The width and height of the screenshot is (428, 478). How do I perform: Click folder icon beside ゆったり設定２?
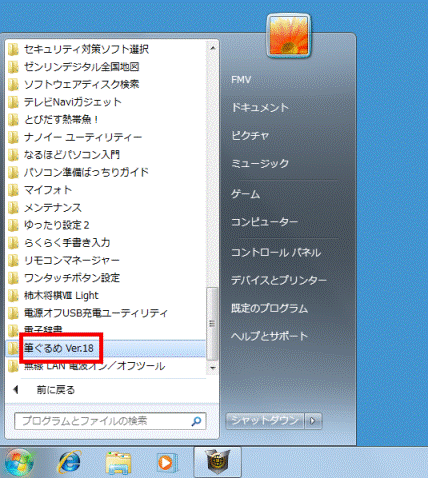(x=13, y=225)
